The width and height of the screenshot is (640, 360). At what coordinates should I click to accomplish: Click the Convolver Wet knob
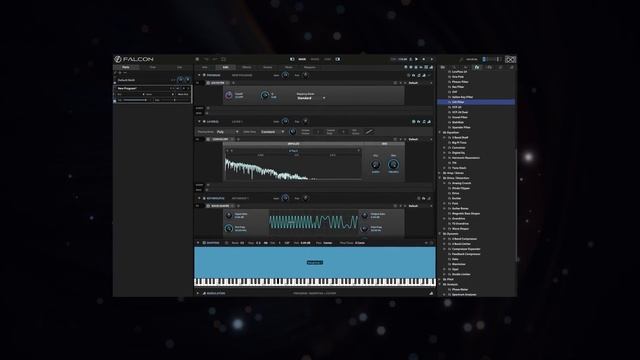click(x=393, y=164)
